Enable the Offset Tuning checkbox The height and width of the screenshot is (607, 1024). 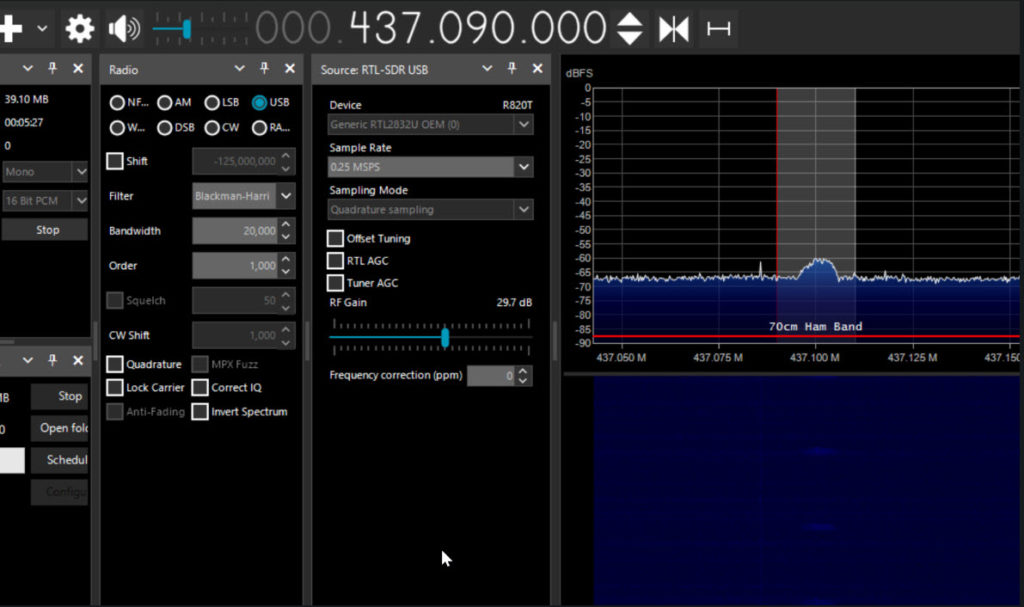click(x=336, y=238)
